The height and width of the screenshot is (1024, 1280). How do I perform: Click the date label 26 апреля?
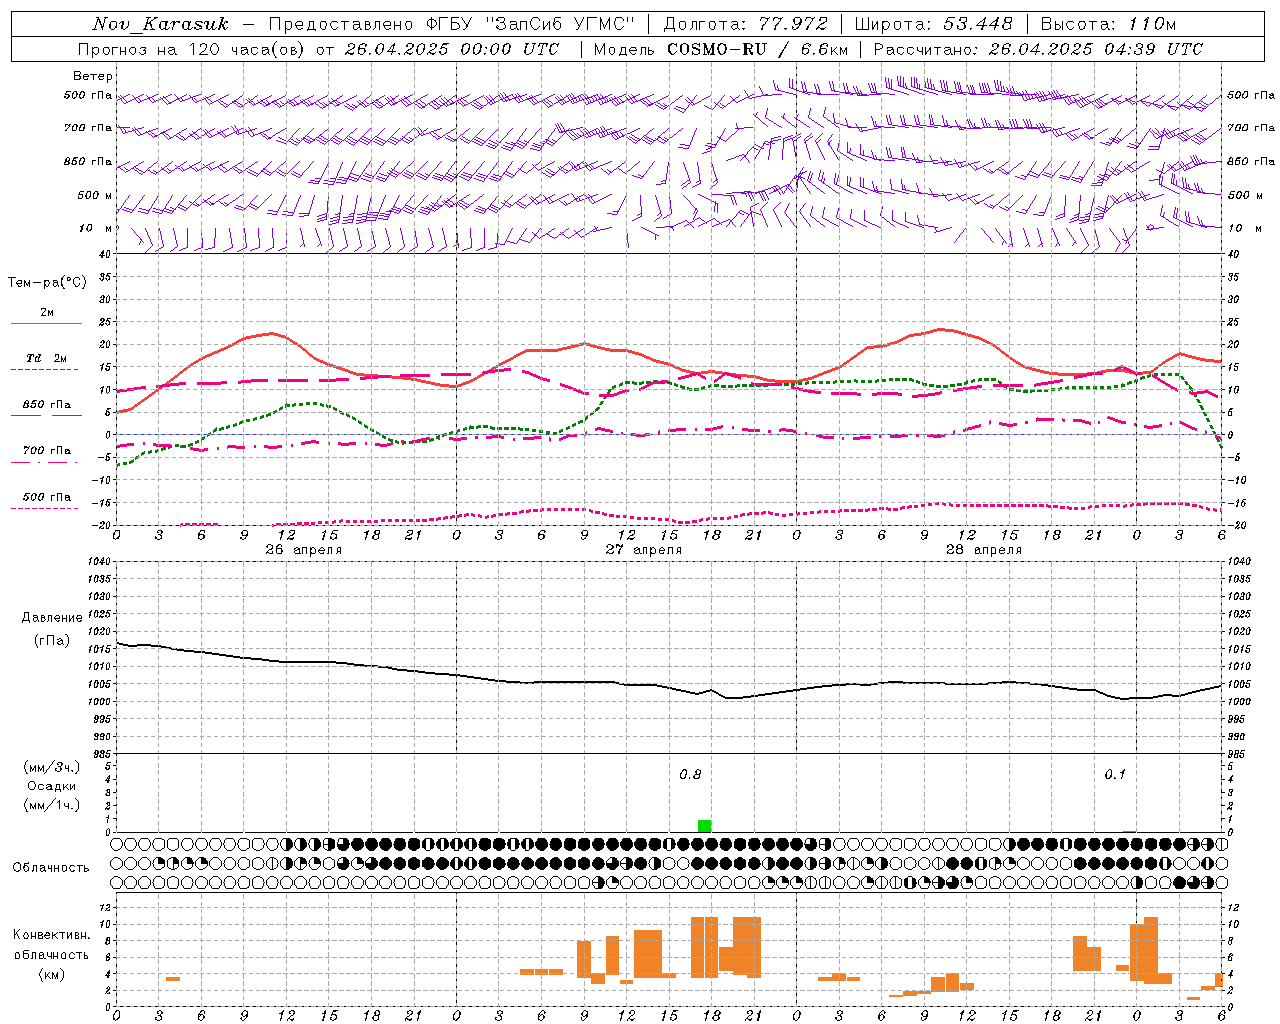[x=304, y=550]
